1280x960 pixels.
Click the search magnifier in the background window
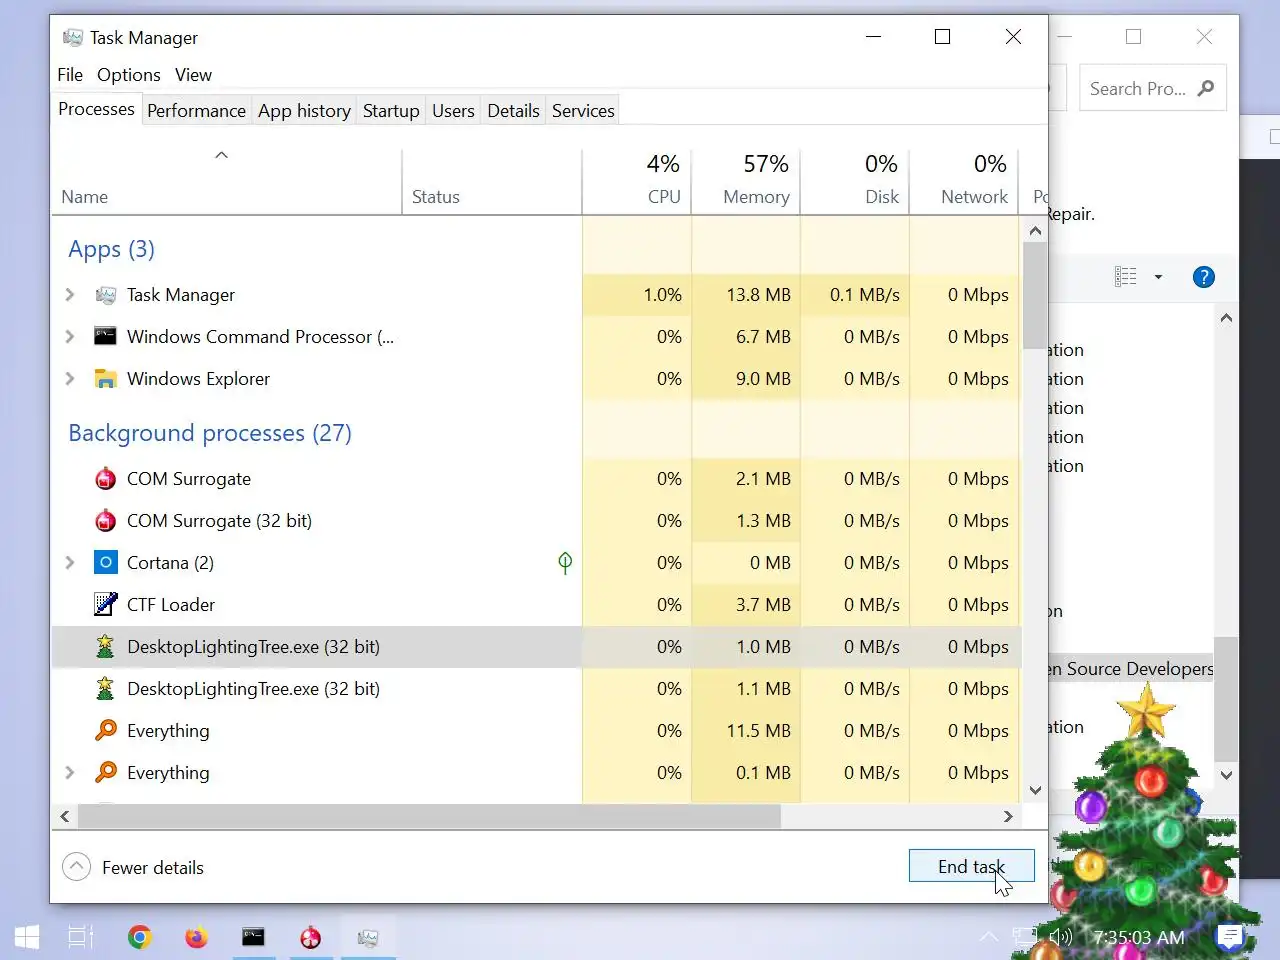(x=1206, y=88)
